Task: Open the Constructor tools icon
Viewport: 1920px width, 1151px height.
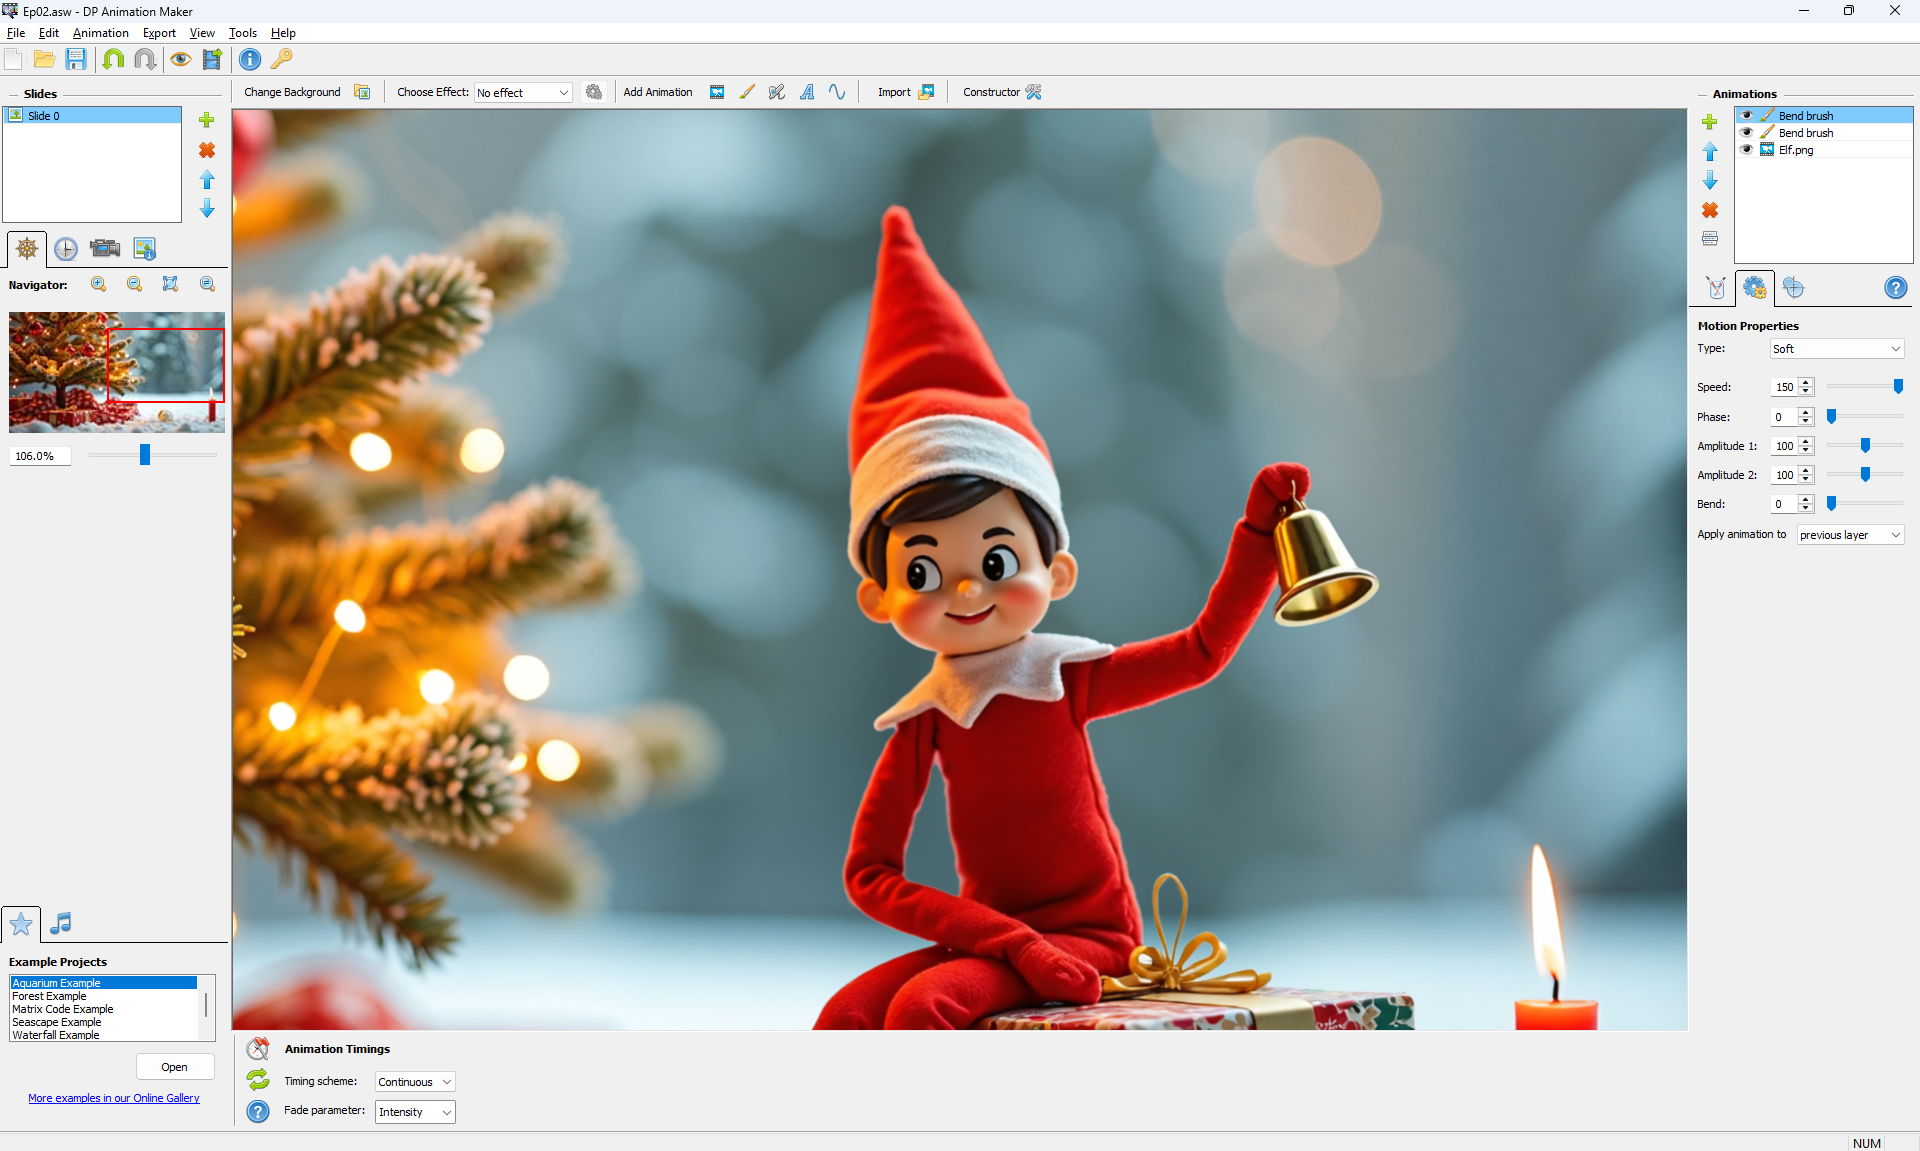Action: [x=1034, y=92]
